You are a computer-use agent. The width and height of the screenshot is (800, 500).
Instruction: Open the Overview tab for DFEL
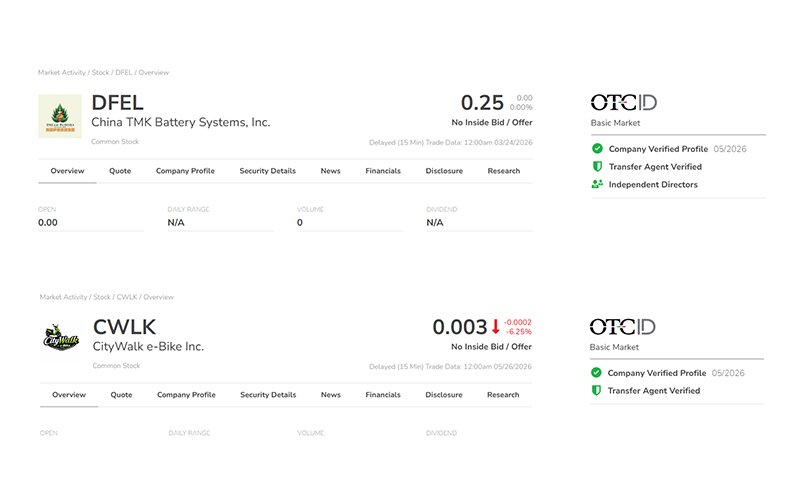[67, 171]
